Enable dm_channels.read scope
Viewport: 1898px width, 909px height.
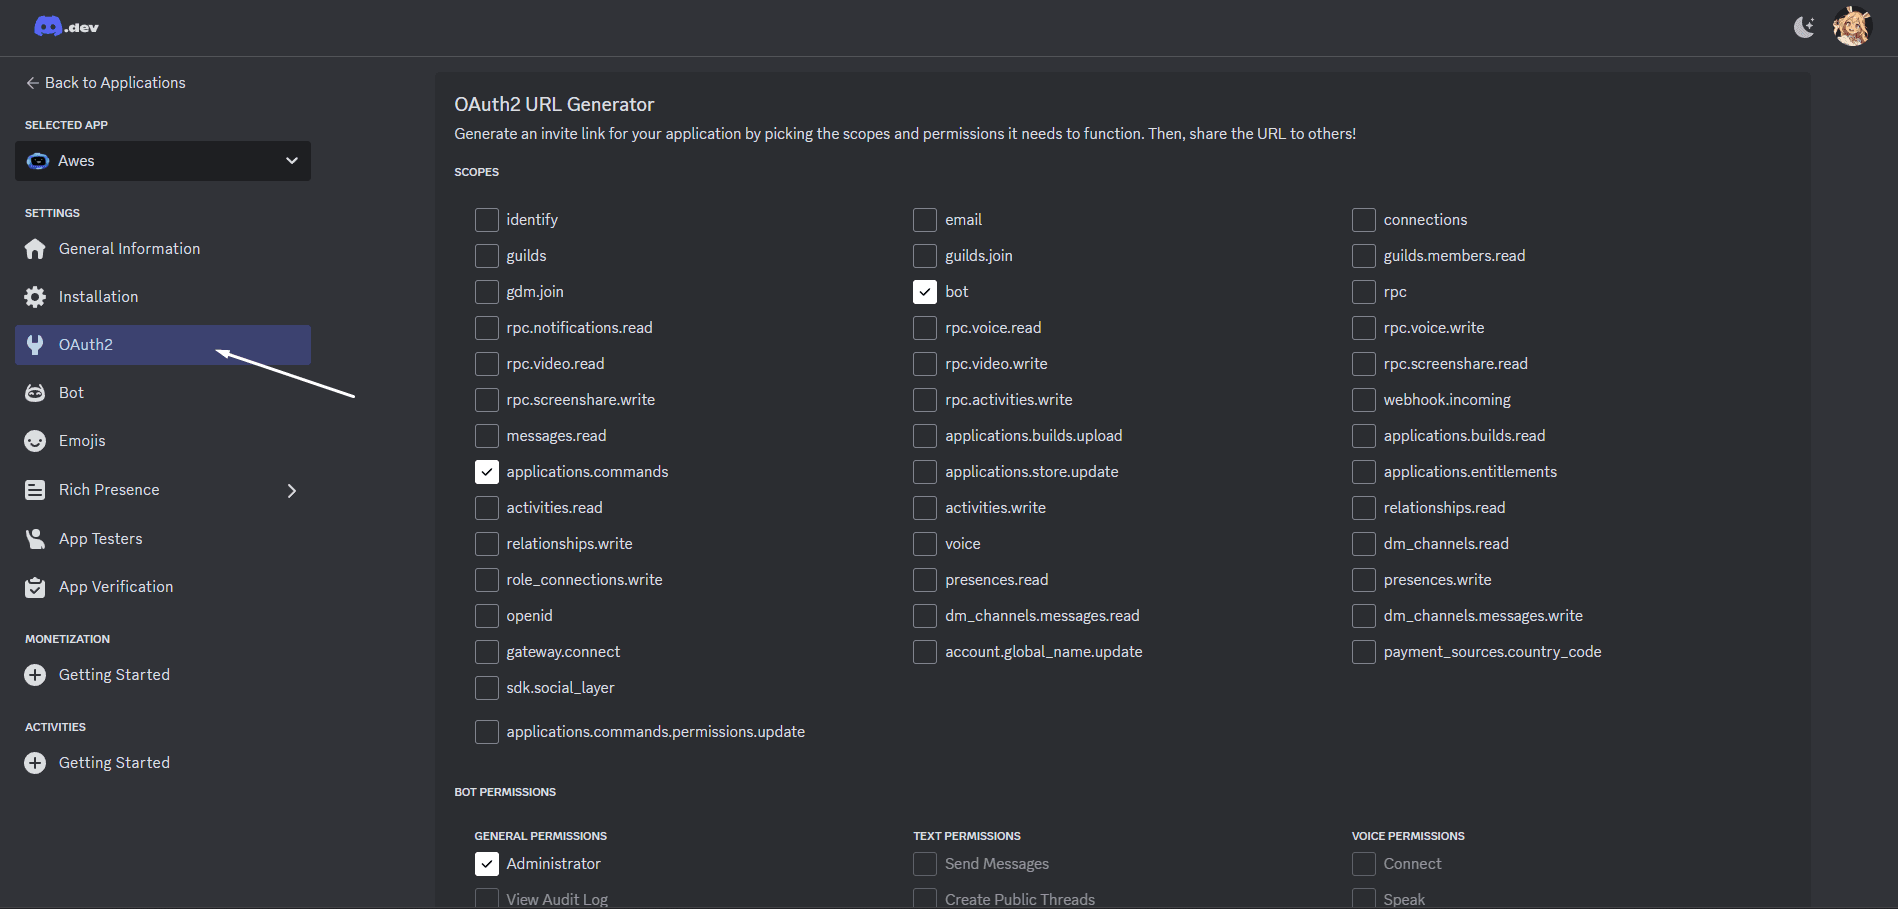(x=1364, y=544)
